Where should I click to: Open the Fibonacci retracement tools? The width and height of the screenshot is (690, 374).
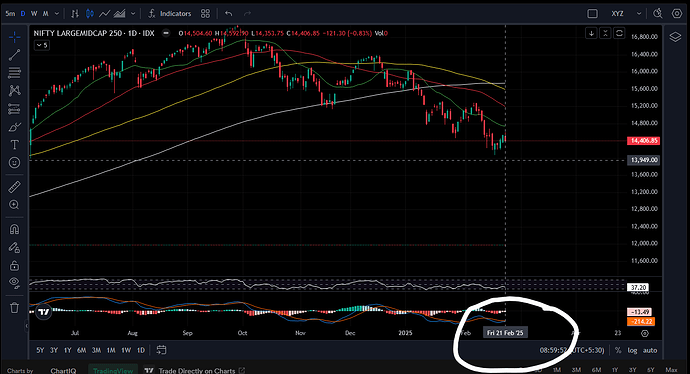[15, 73]
